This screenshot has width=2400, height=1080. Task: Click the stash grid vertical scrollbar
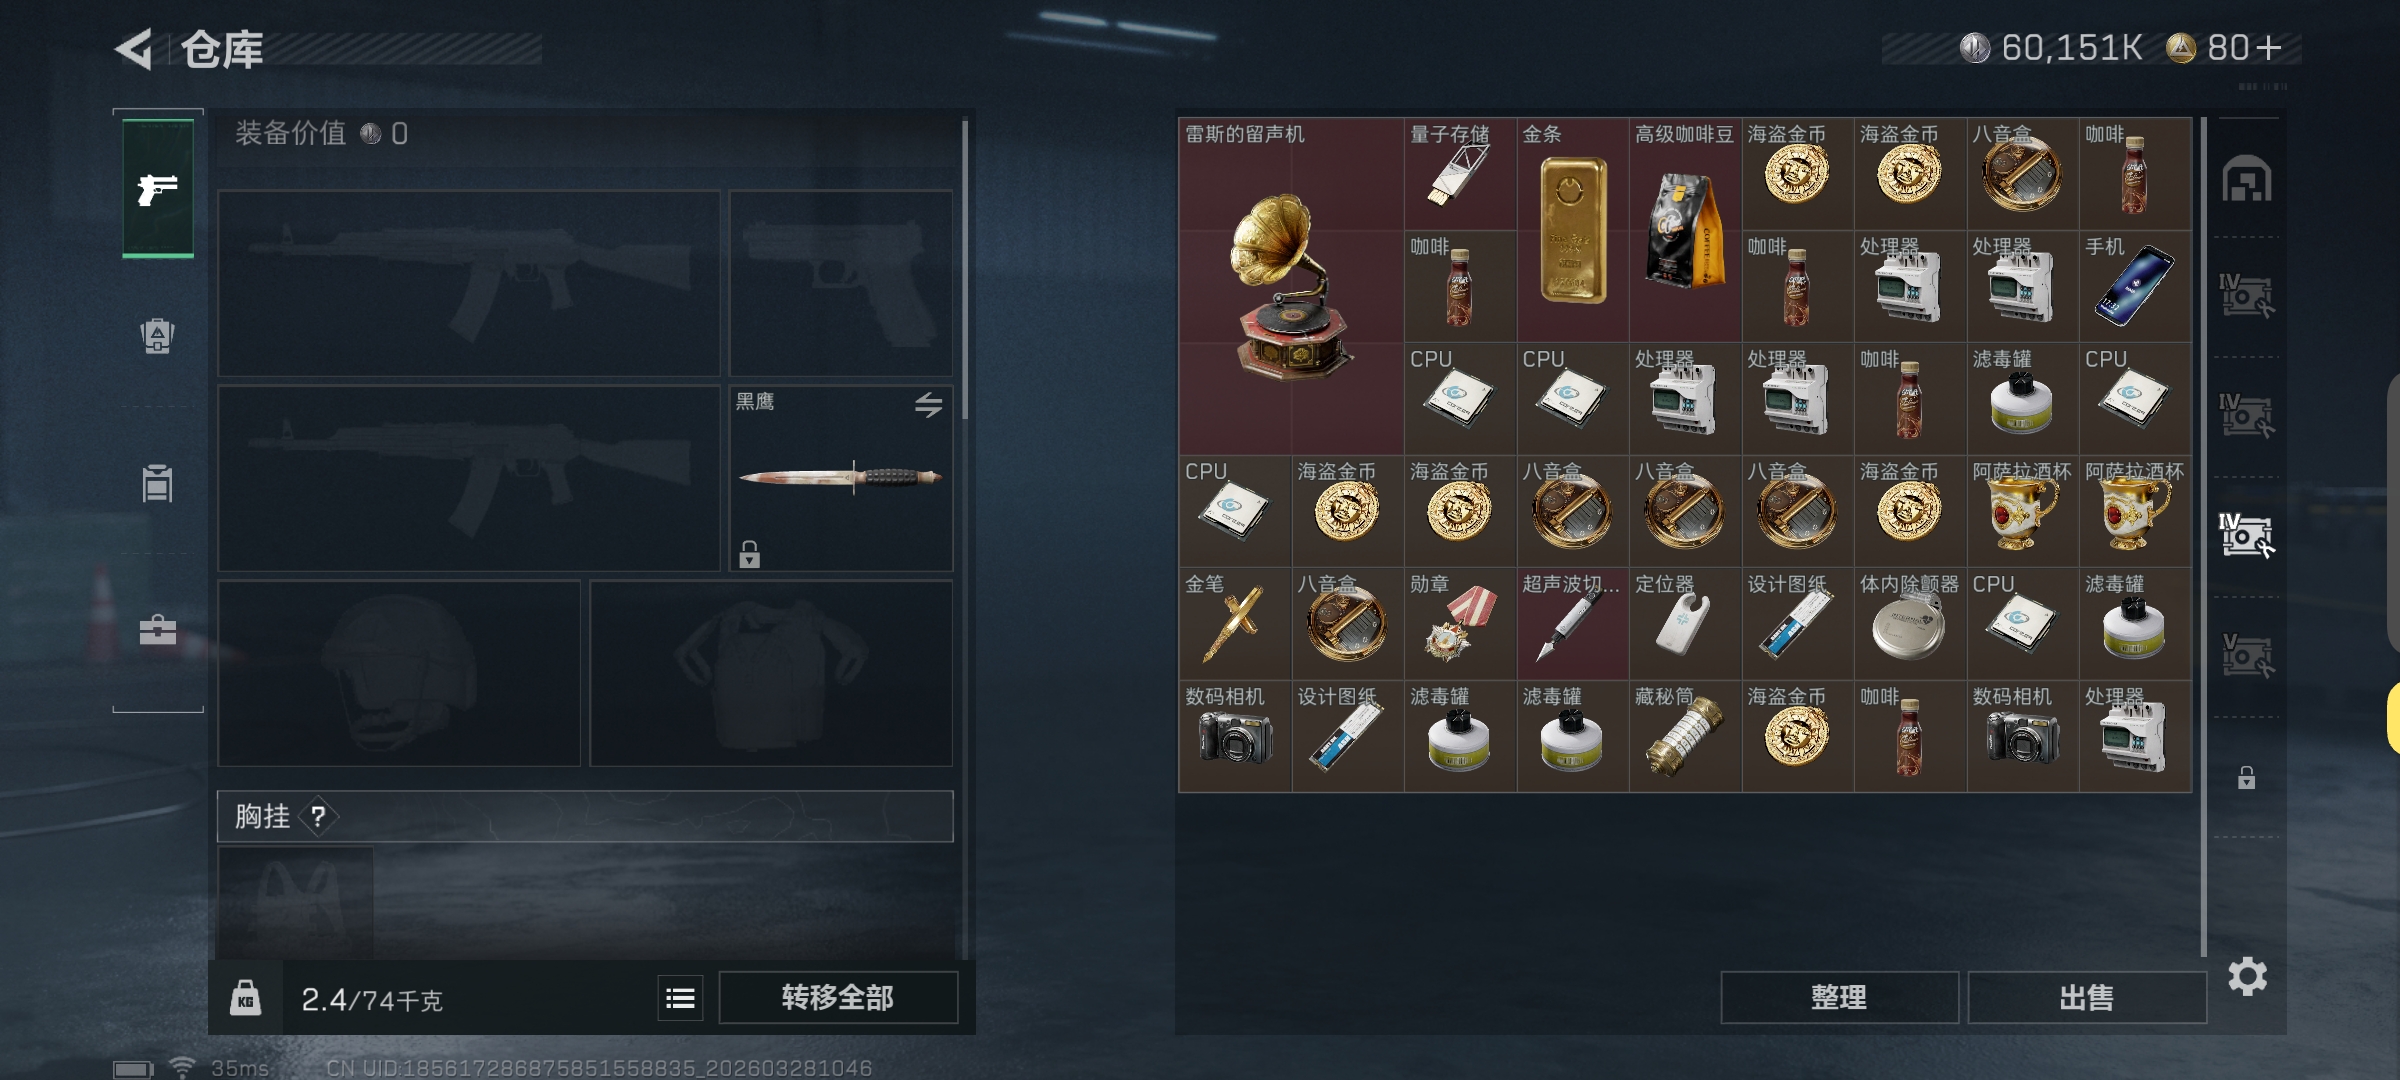(2203, 536)
